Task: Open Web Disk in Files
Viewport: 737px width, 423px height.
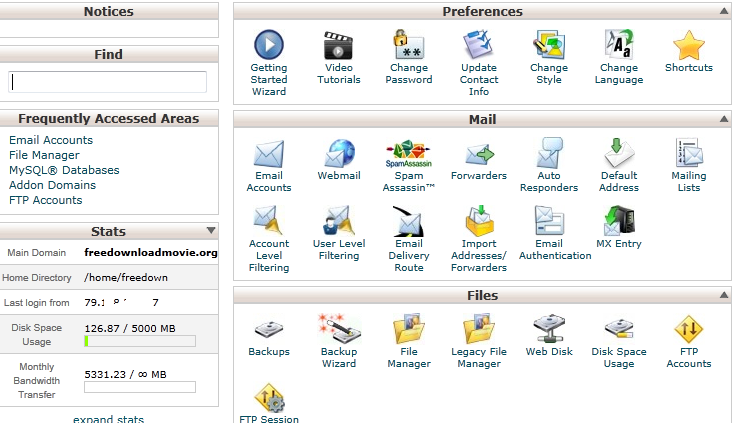Action: click(x=549, y=328)
